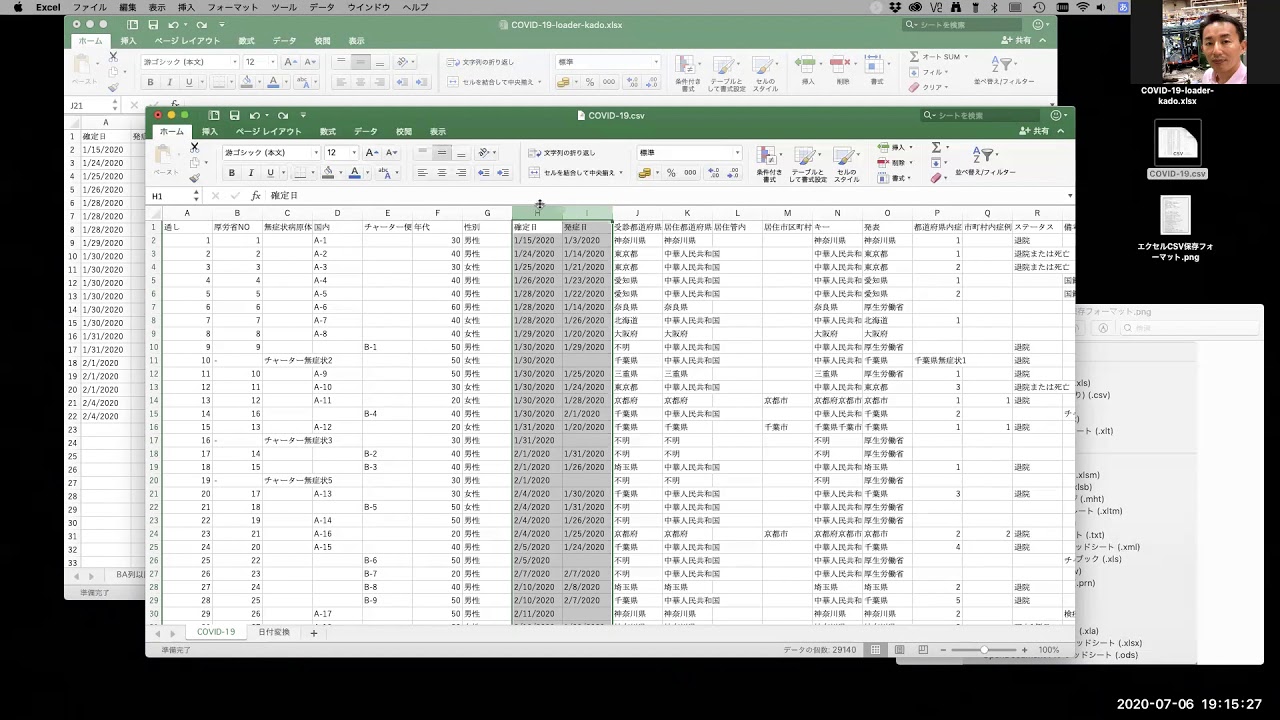
Task: Click the Save icon in COVID-19.csv window
Action: point(234,115)
